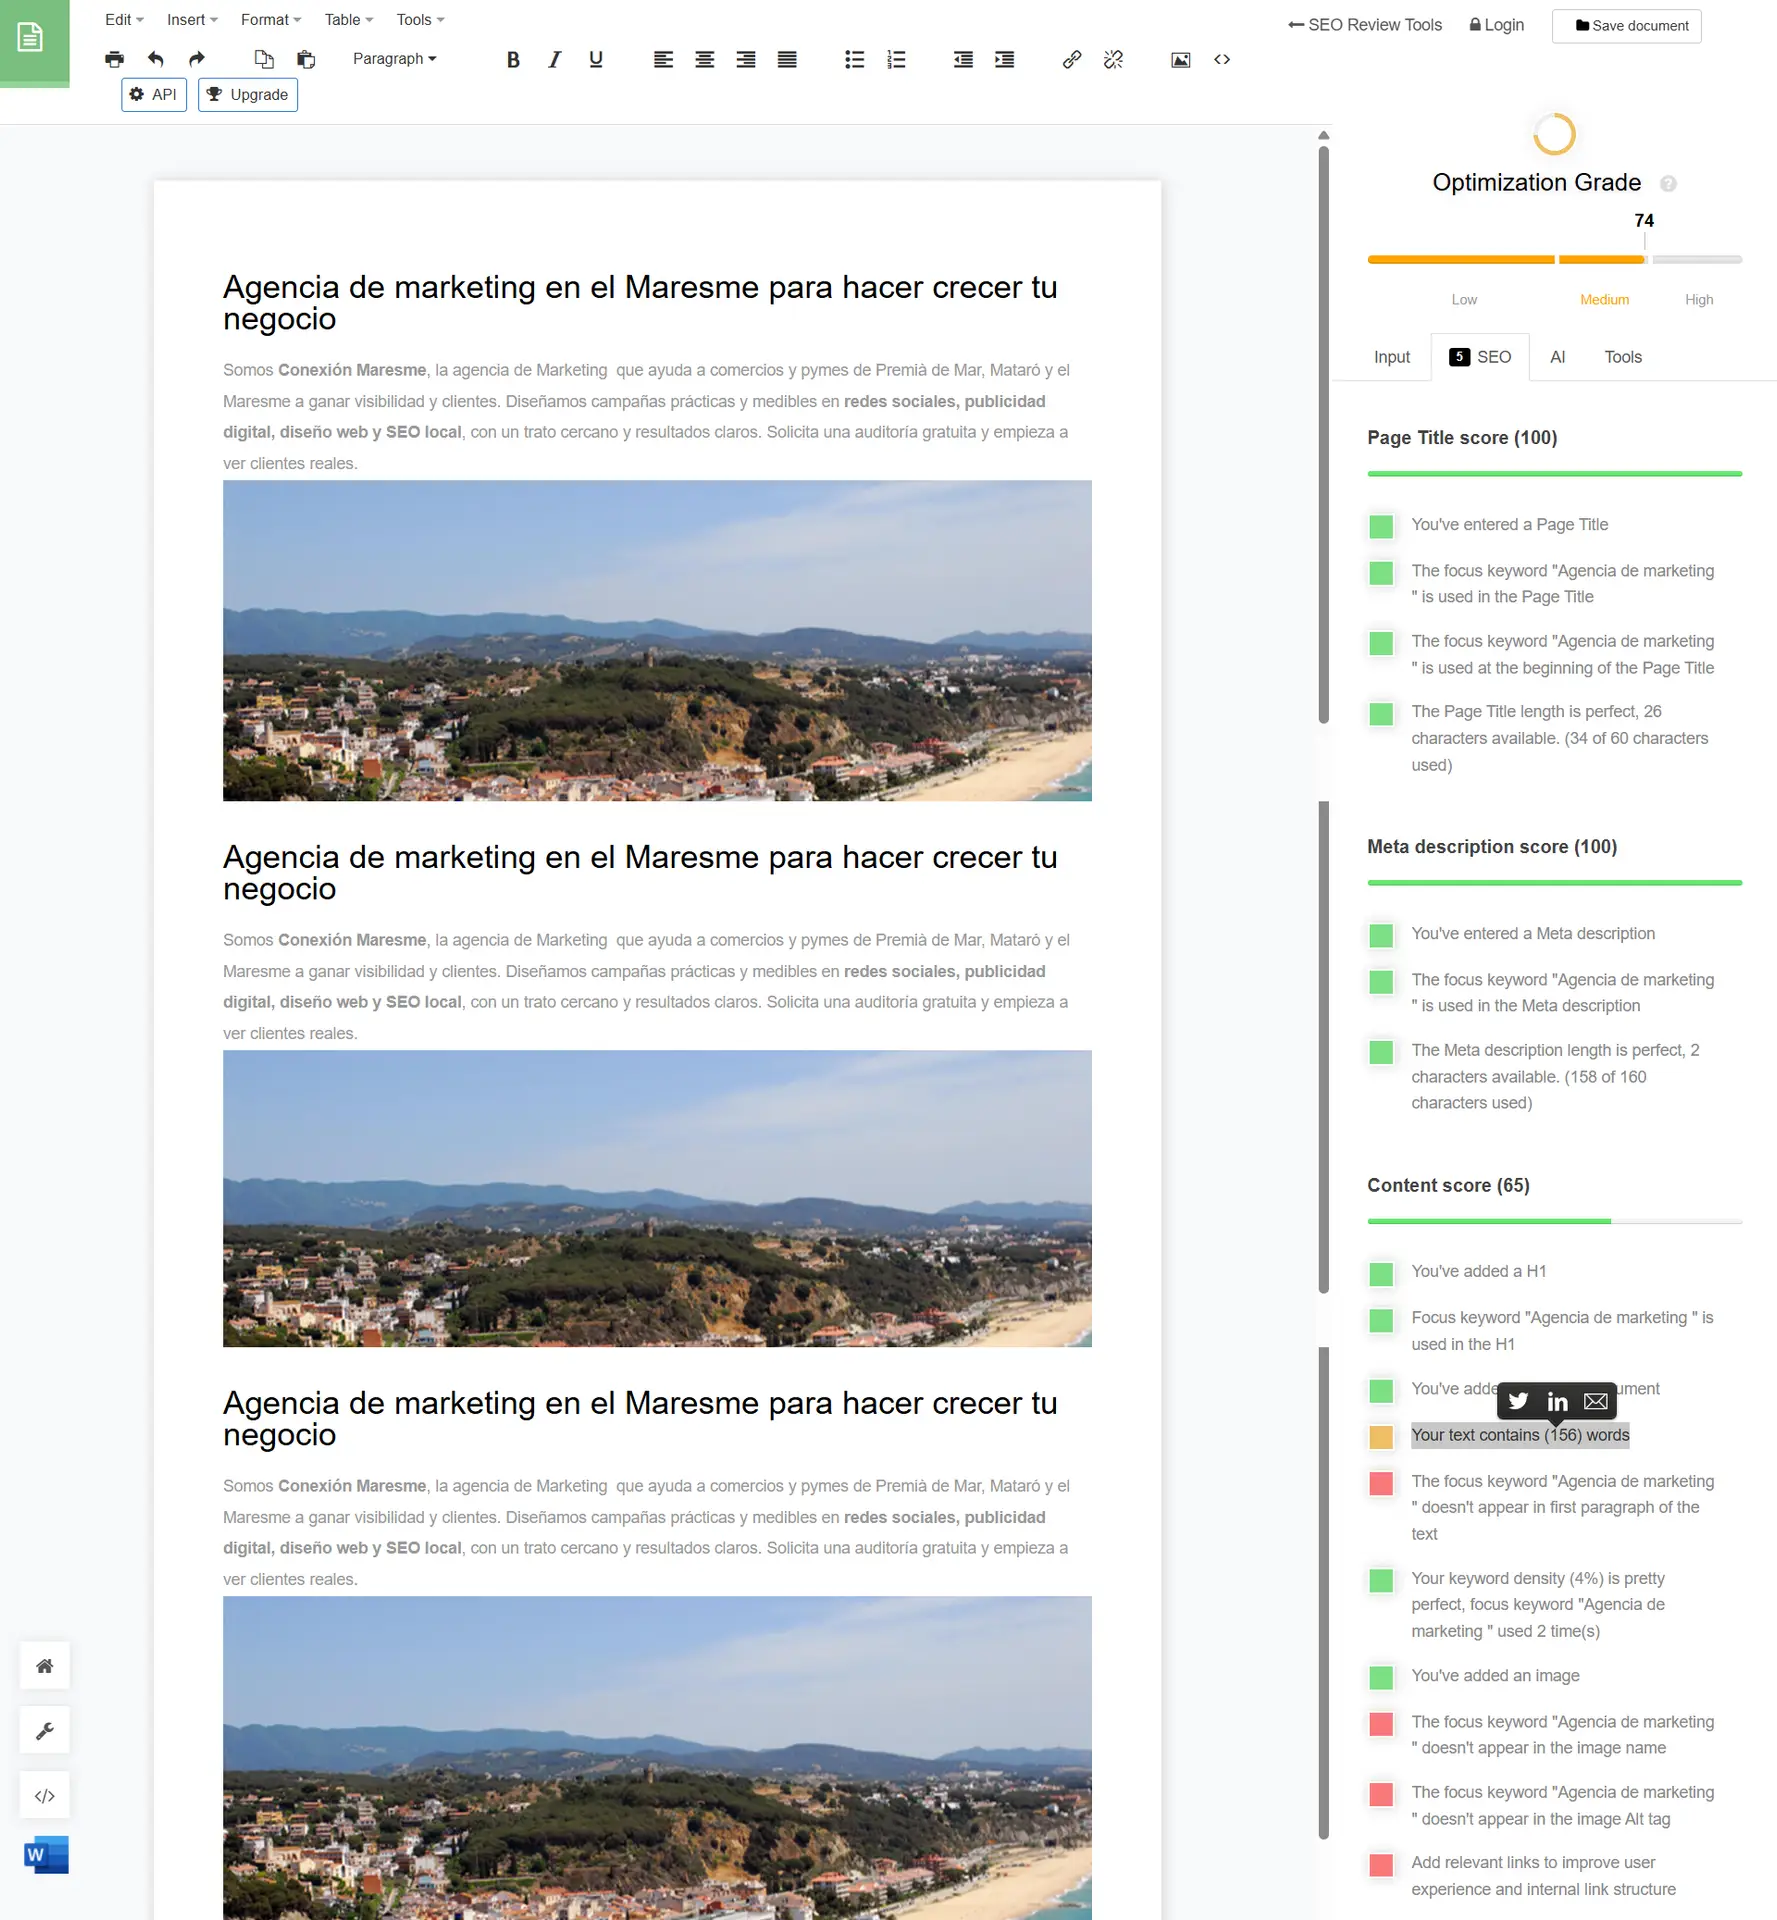Apply italic formatting
The width and height of the screenshot is (1777, 1920).
pos(554,60)
